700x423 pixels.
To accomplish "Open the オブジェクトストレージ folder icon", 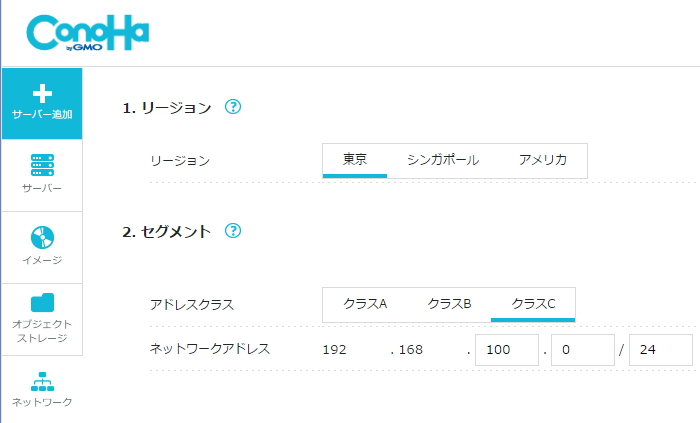I will point(41,302).
